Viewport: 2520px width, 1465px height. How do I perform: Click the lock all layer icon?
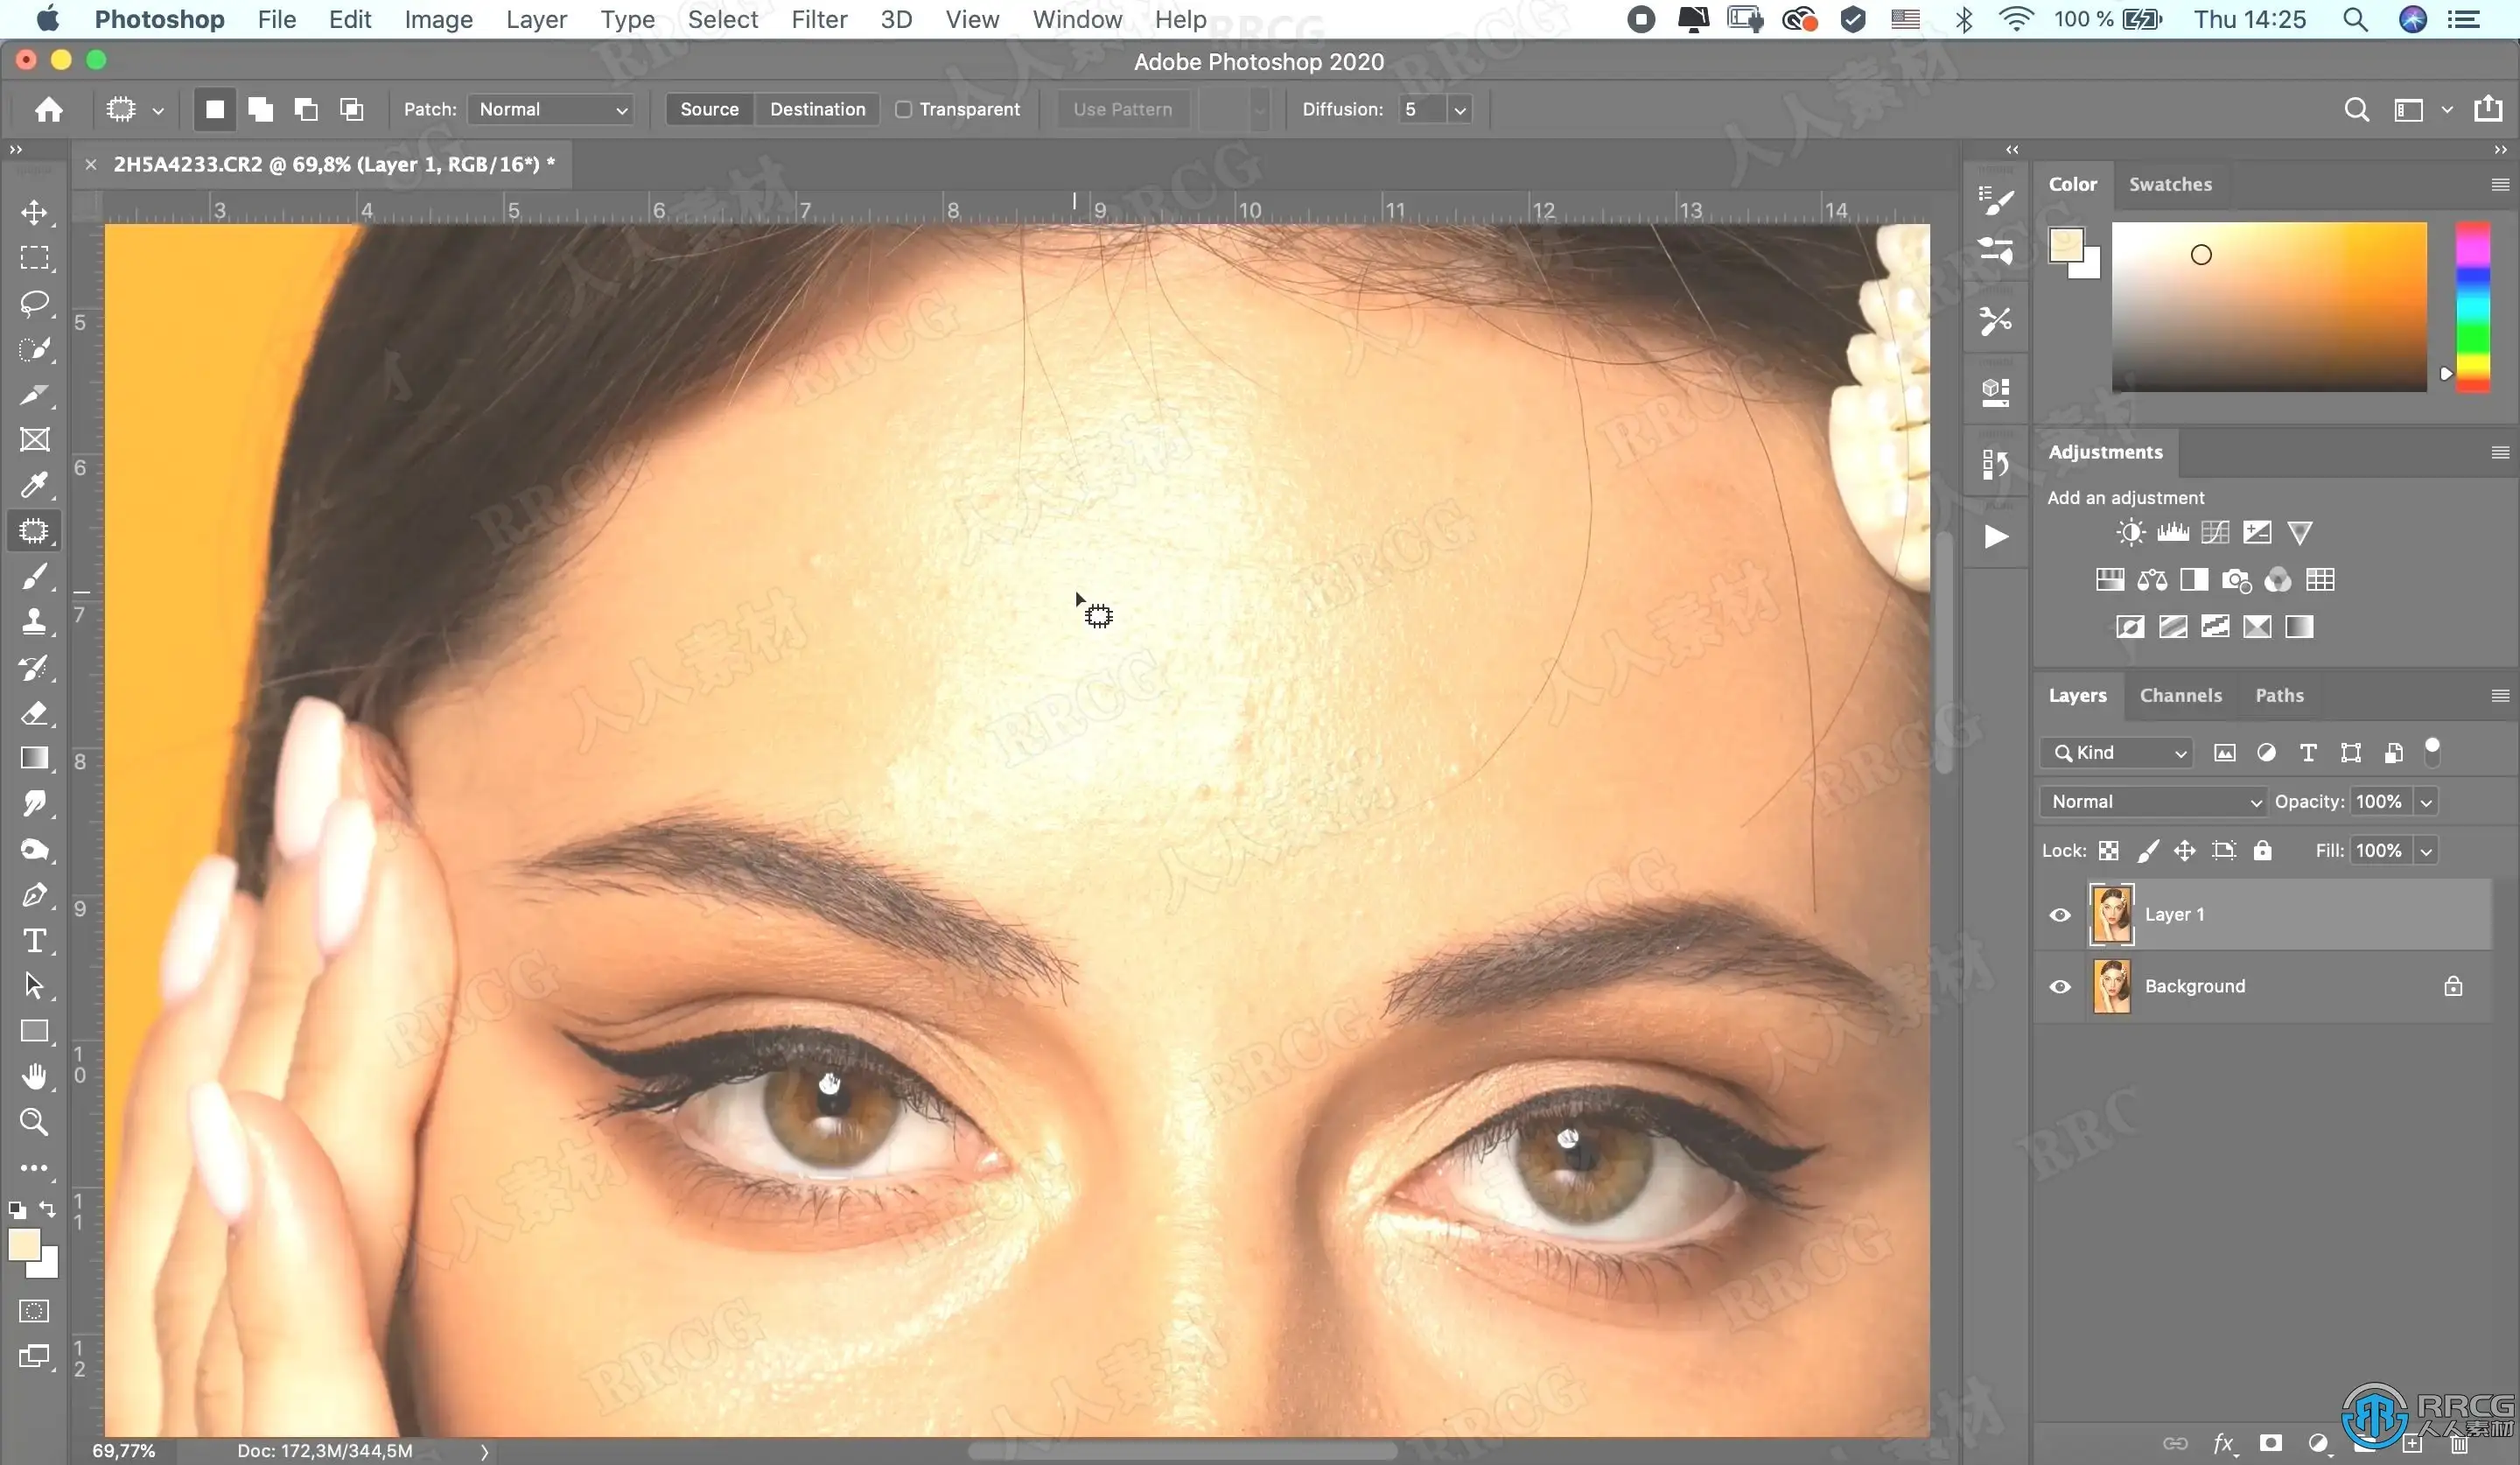point(2262,850)
